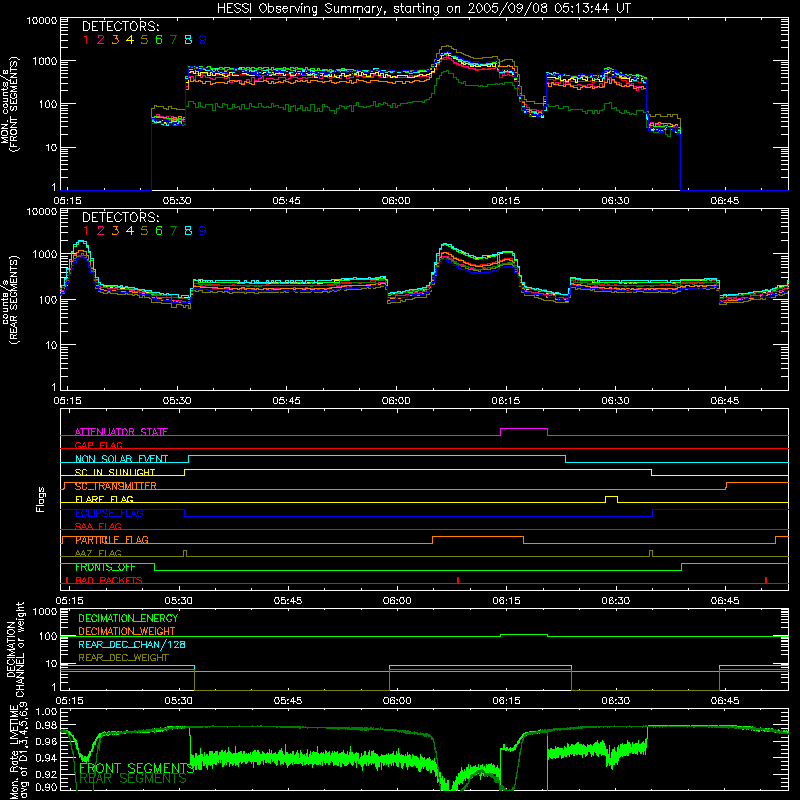Click the 1000 y-axis label of the decimation plot
The width and height of the screenshot is (800, 800).
click(x=45, y=612)
